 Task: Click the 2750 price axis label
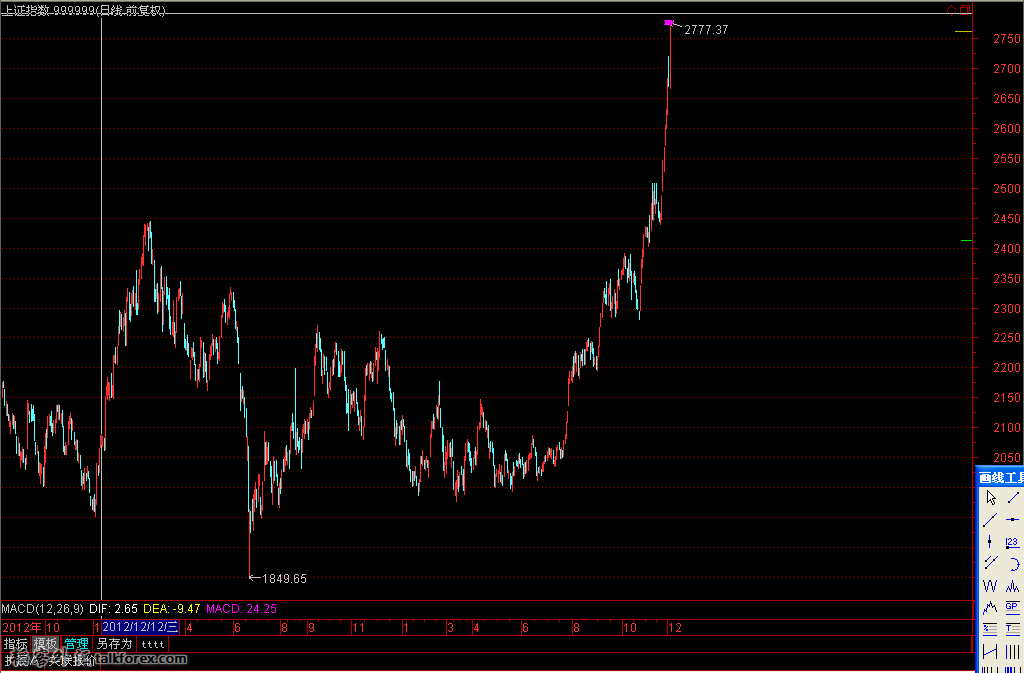pos(1006,39)
